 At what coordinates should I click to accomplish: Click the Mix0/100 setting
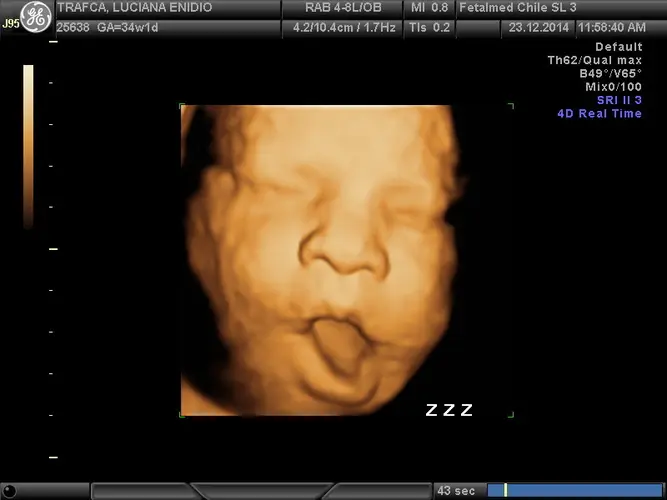coord(613,87)
